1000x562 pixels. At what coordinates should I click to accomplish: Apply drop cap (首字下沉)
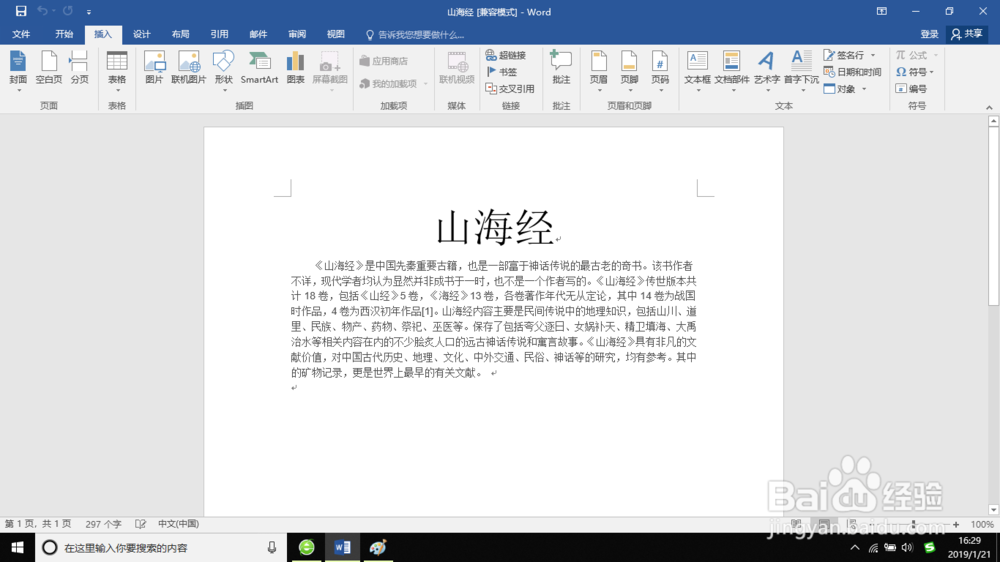801,69
